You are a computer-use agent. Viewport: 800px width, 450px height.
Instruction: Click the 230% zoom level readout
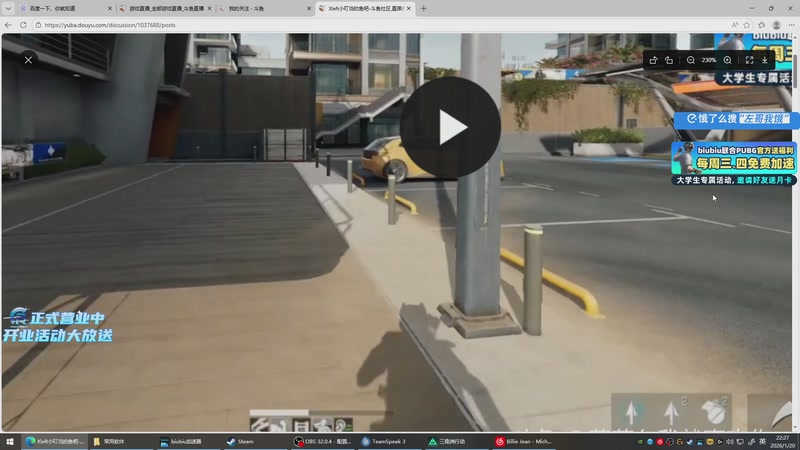point(709,60)
